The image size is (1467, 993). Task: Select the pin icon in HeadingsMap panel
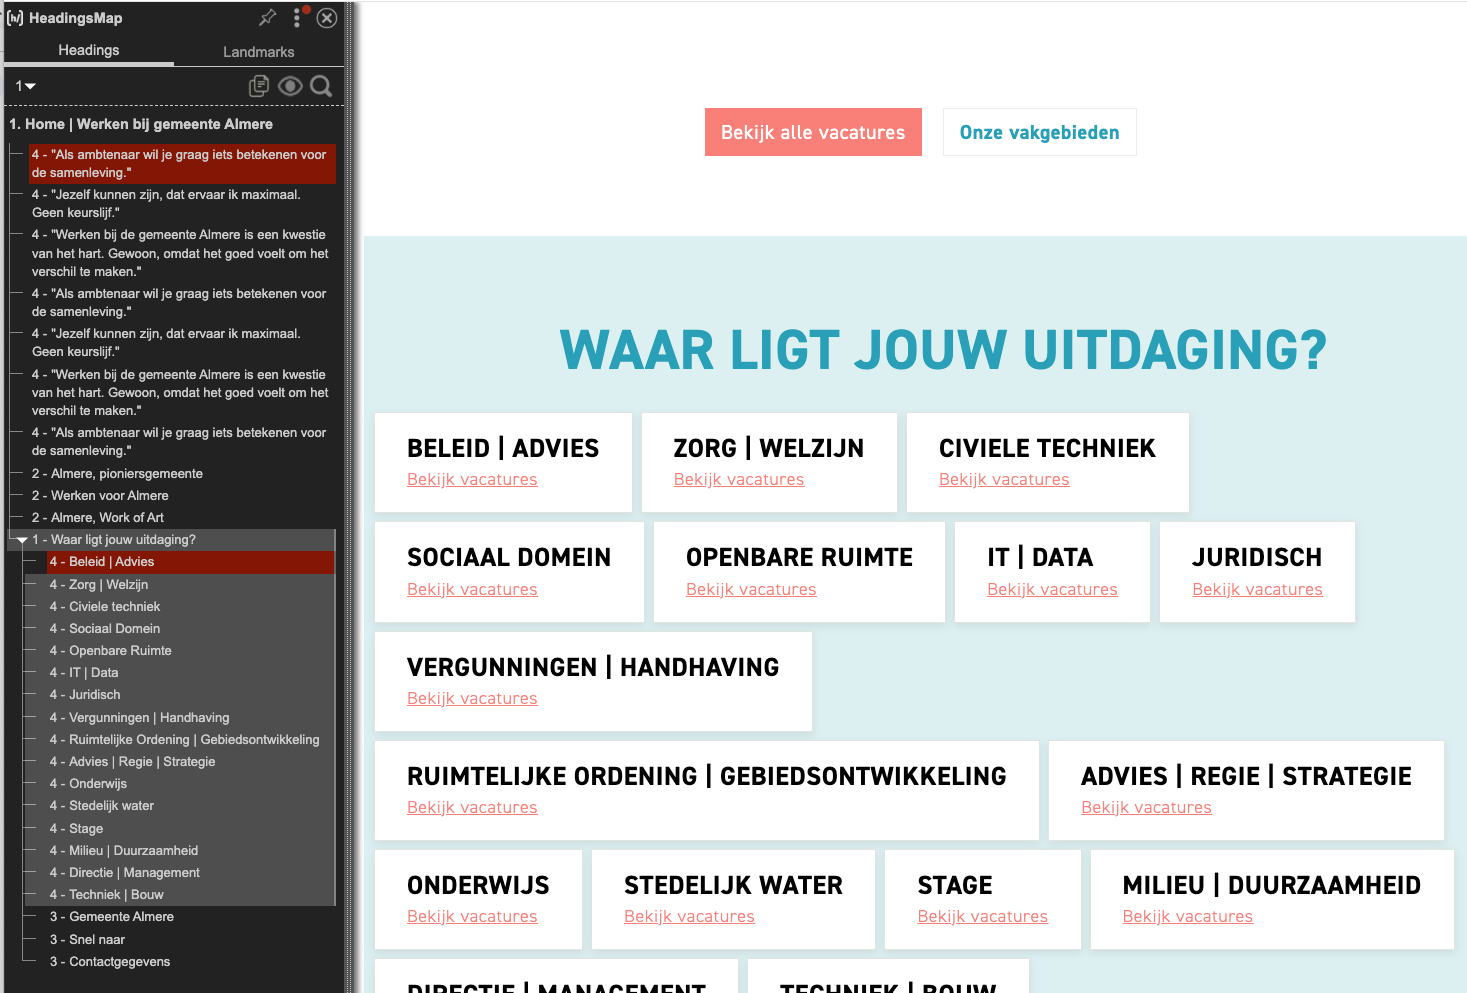pos(268,17)
